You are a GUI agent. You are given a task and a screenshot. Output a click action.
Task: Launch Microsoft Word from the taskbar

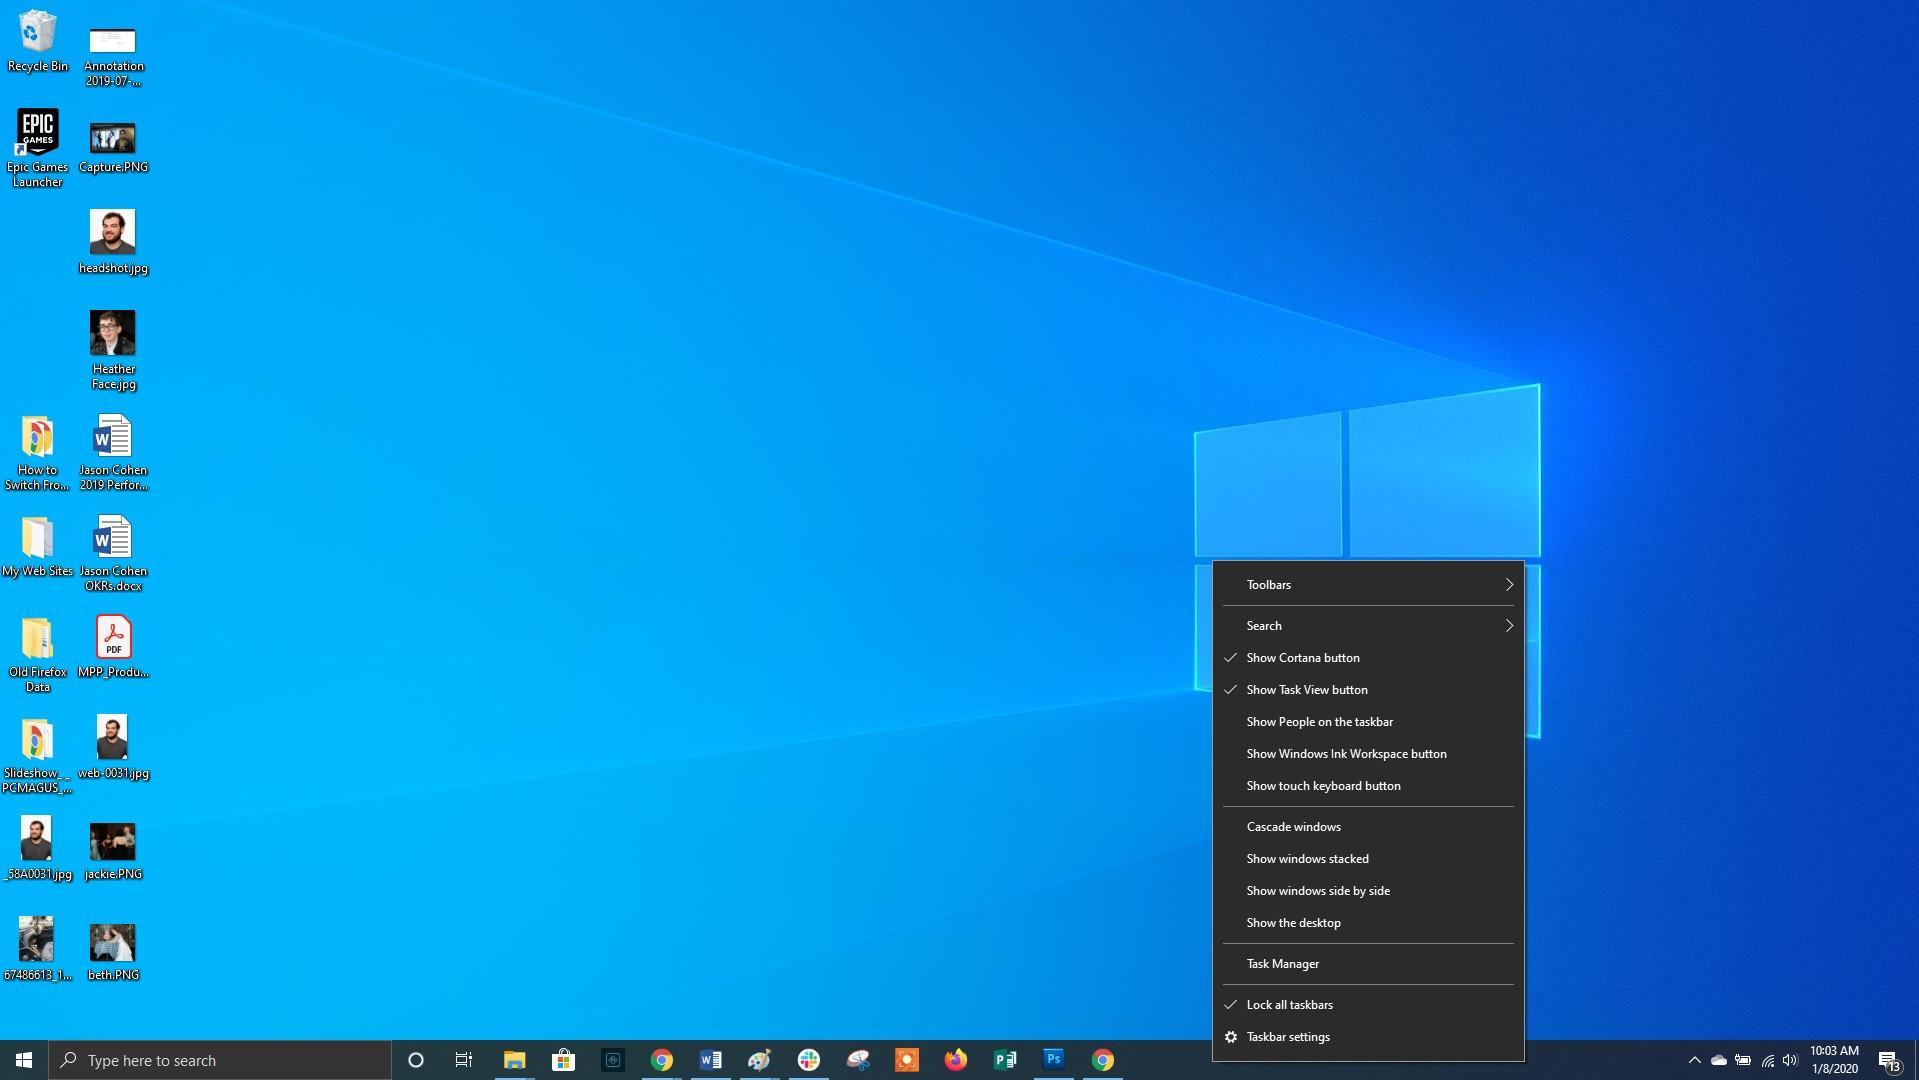pyautogui.click(x=711, y=1060)
